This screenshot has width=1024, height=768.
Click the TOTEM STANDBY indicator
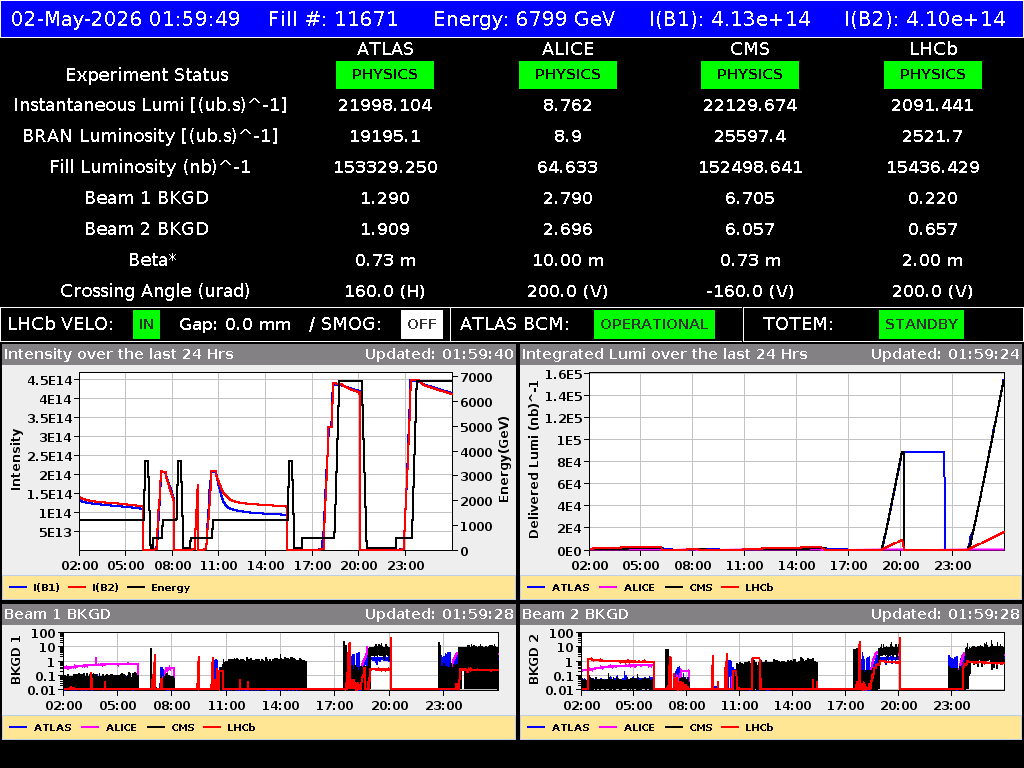point(921,324)
